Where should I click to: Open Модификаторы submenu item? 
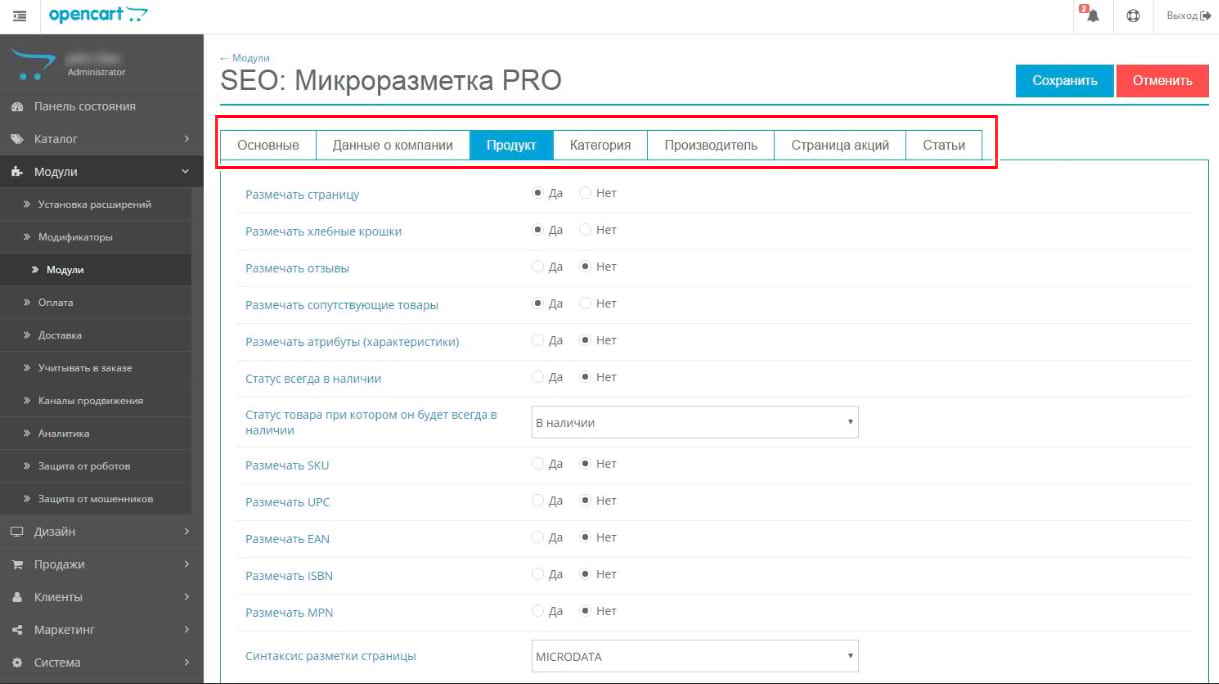point(96,237)
